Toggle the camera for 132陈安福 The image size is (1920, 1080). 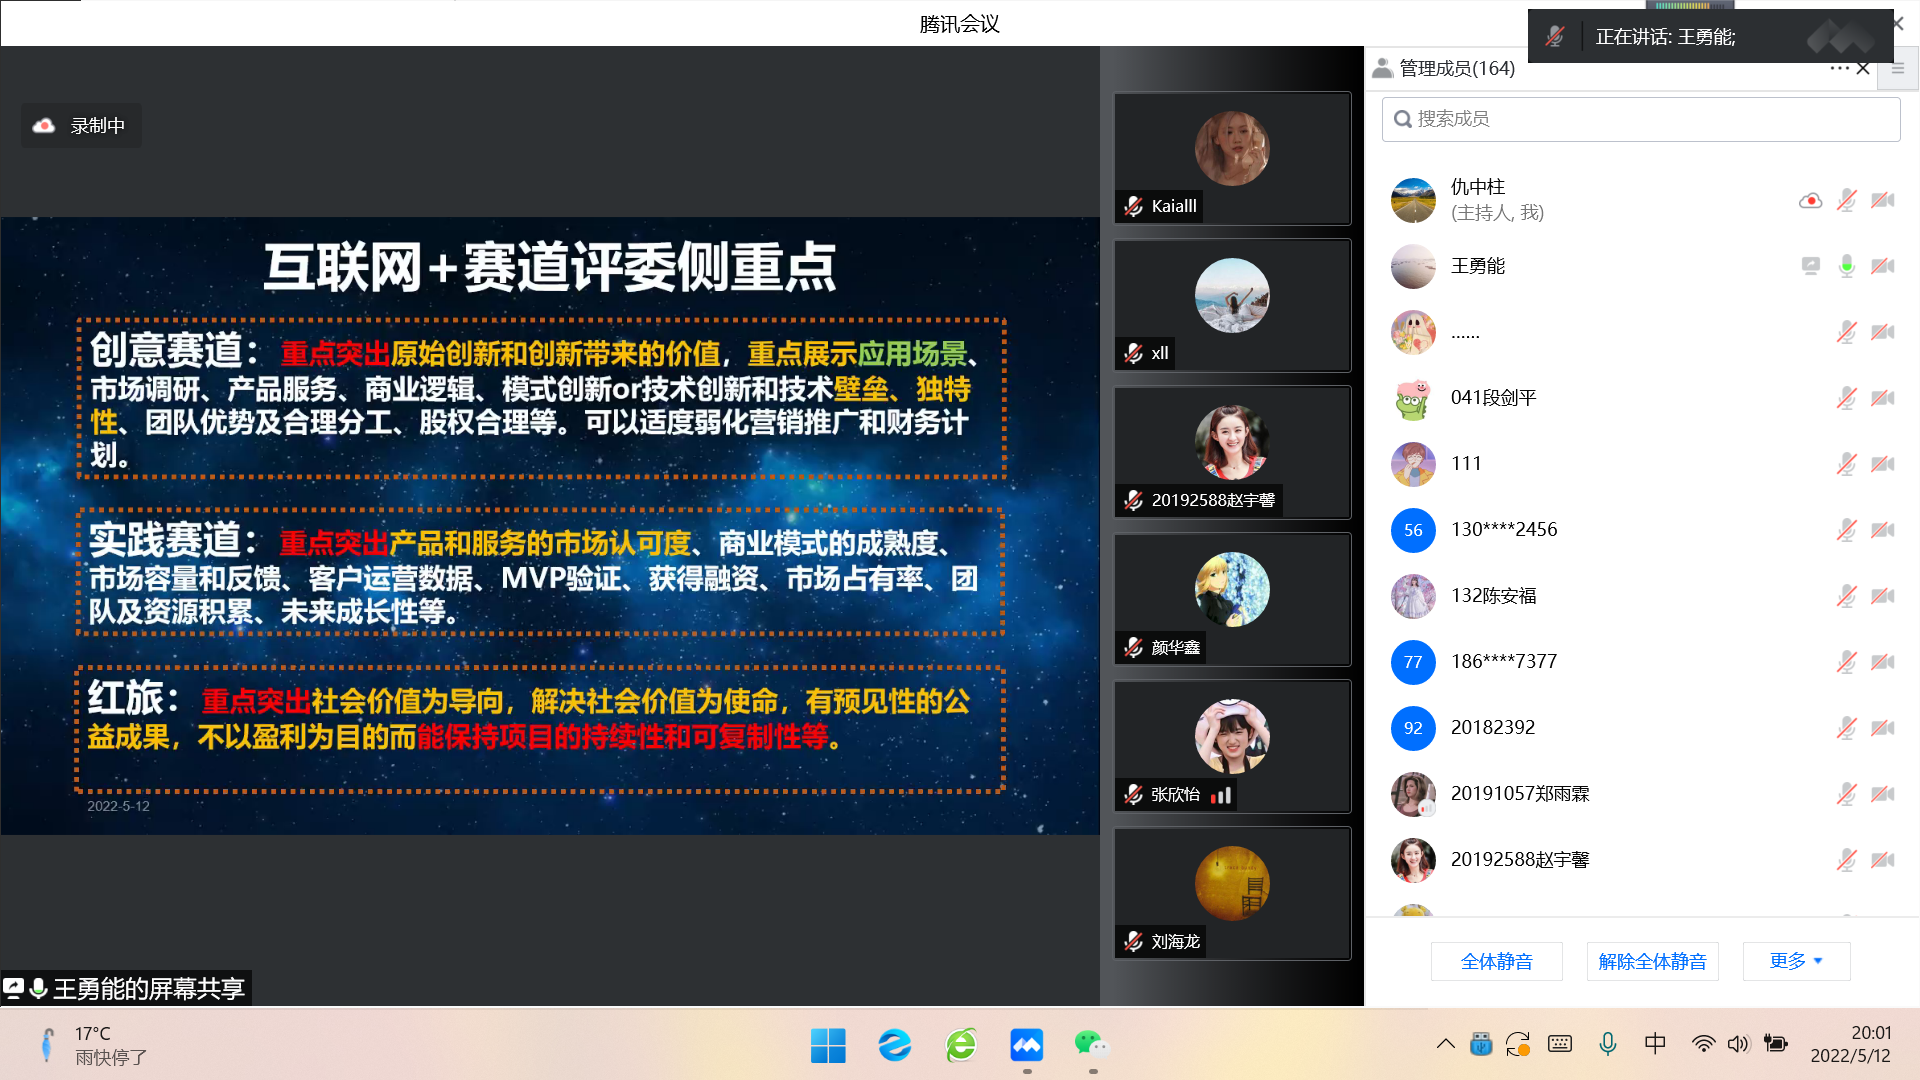click(x=1883, y=596)
